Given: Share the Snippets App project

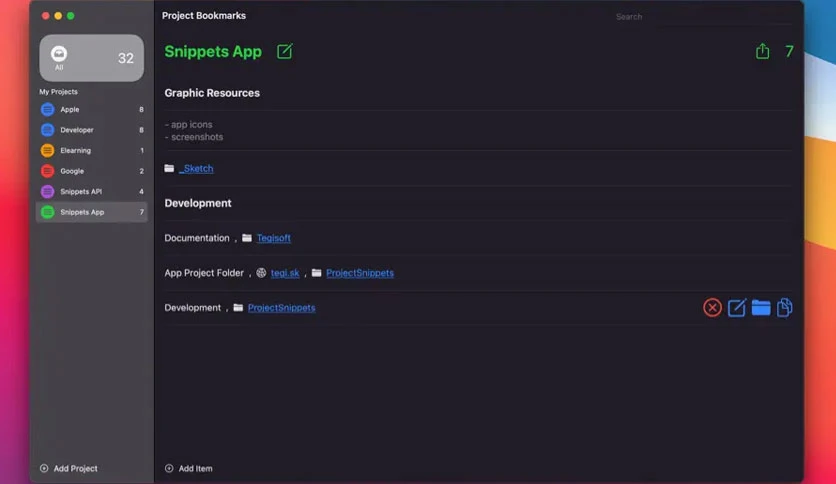Looking at the screenshot, I should (x=762, y=51).
